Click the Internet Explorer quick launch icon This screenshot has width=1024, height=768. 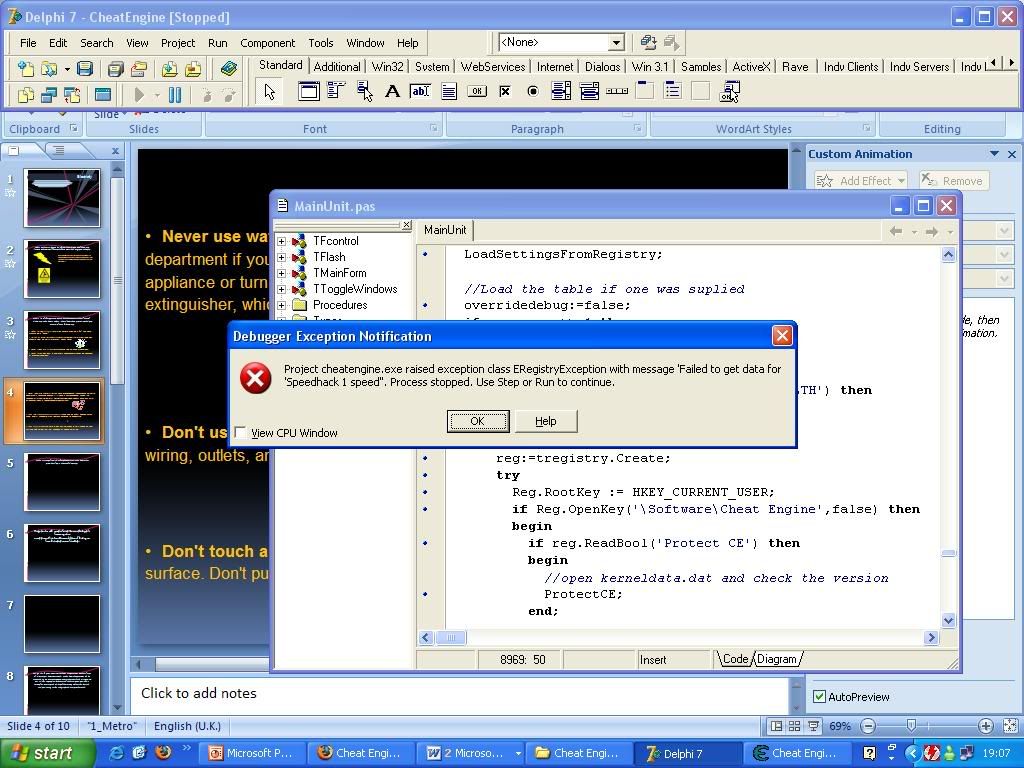point(116,752)
